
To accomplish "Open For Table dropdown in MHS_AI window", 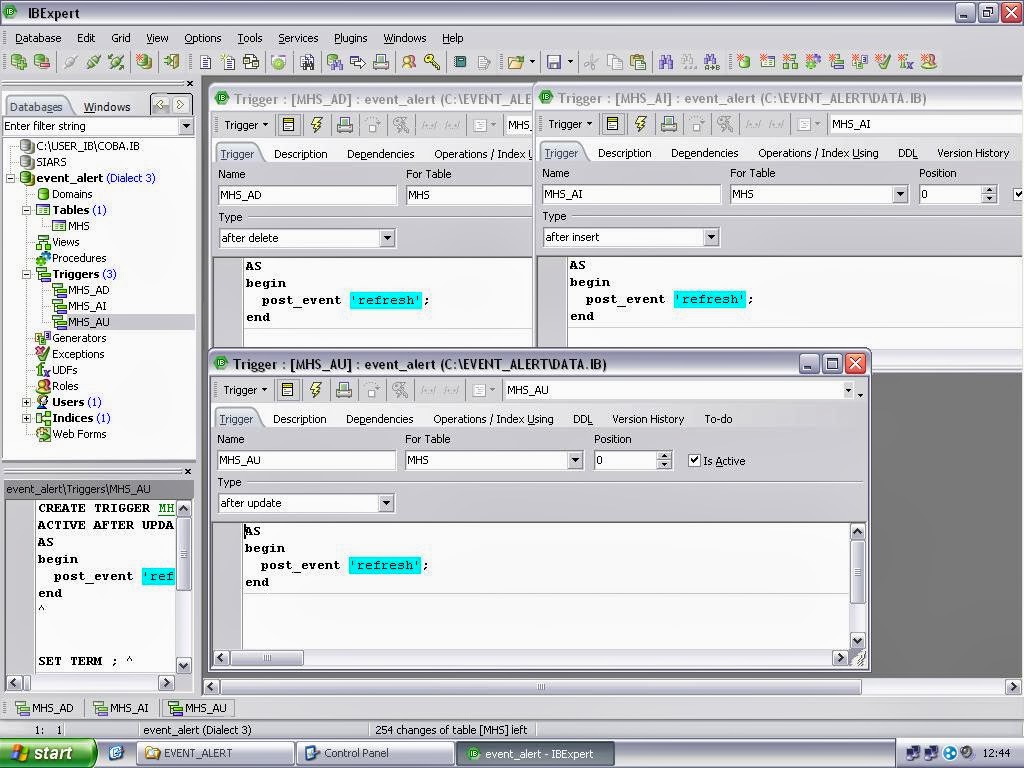I will 900,194.
